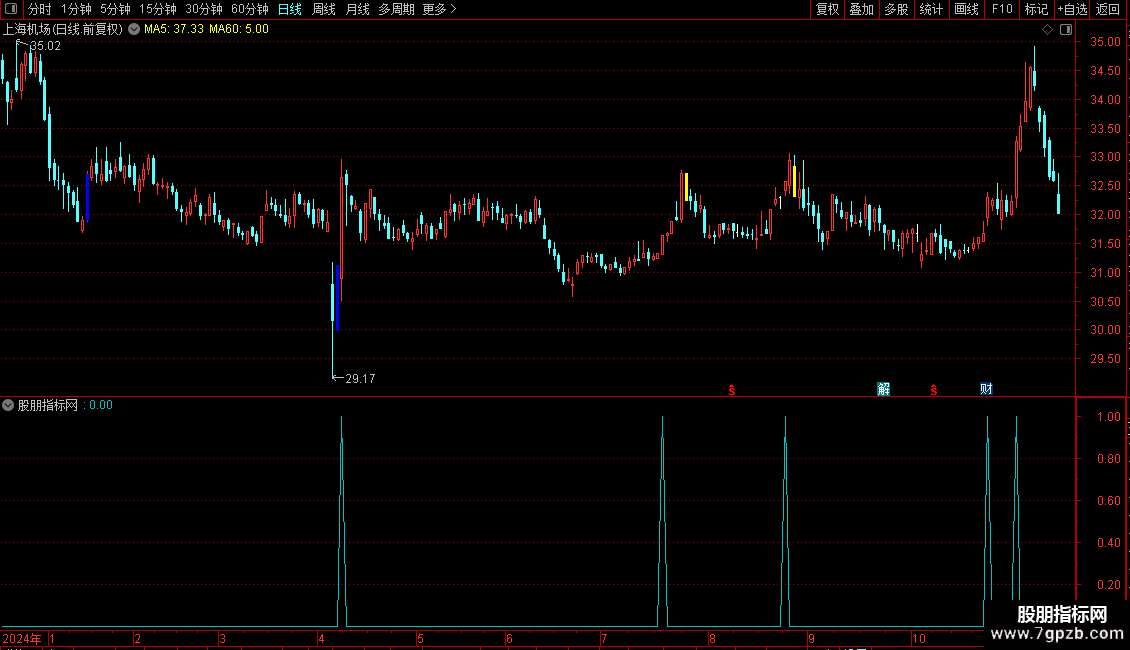Expand the 股朋指标网 indicator dropdown circle
The image size is (1130, 650).
click(x=8, y=405)
